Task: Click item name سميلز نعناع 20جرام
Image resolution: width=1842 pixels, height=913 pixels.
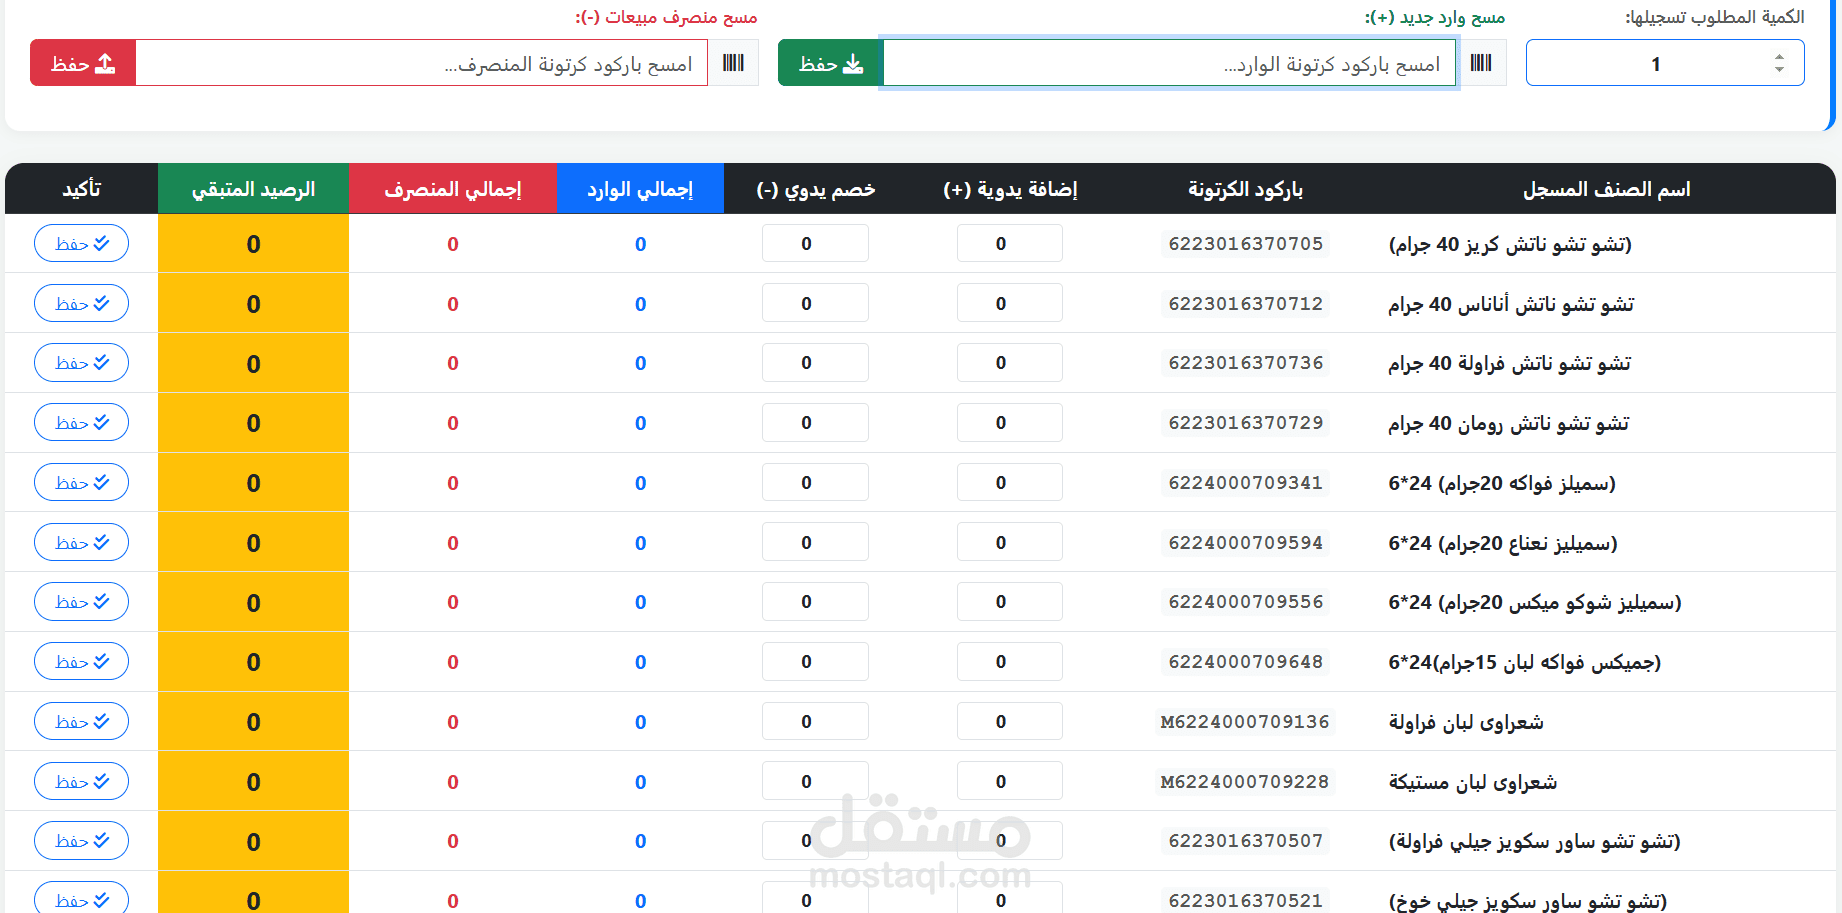Action: (1503, 543)
